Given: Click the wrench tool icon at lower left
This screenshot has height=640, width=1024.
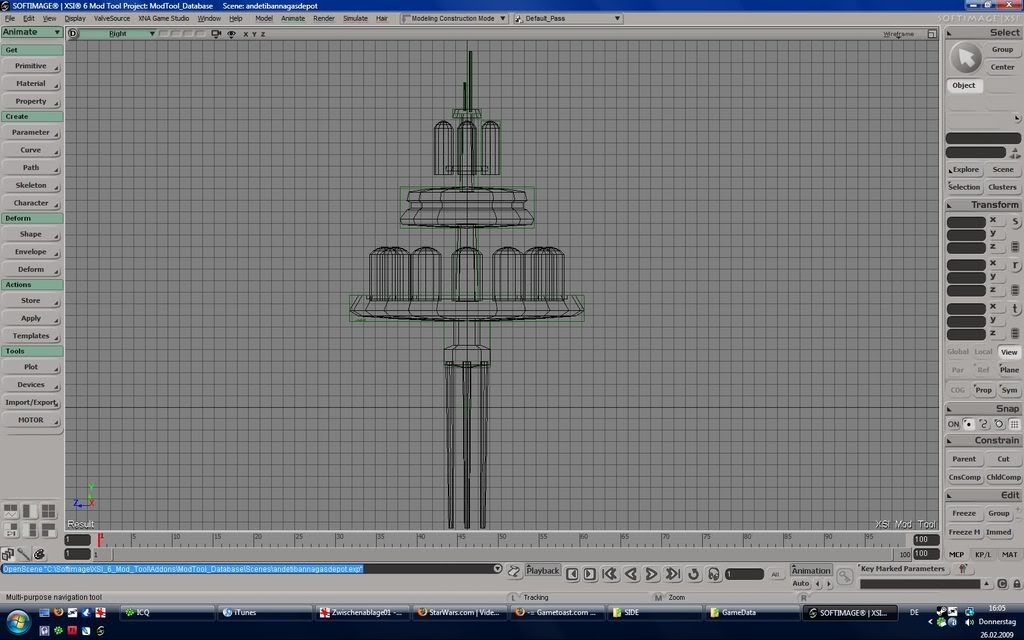Looking at the screenshot, I should (x=24, y=554).
